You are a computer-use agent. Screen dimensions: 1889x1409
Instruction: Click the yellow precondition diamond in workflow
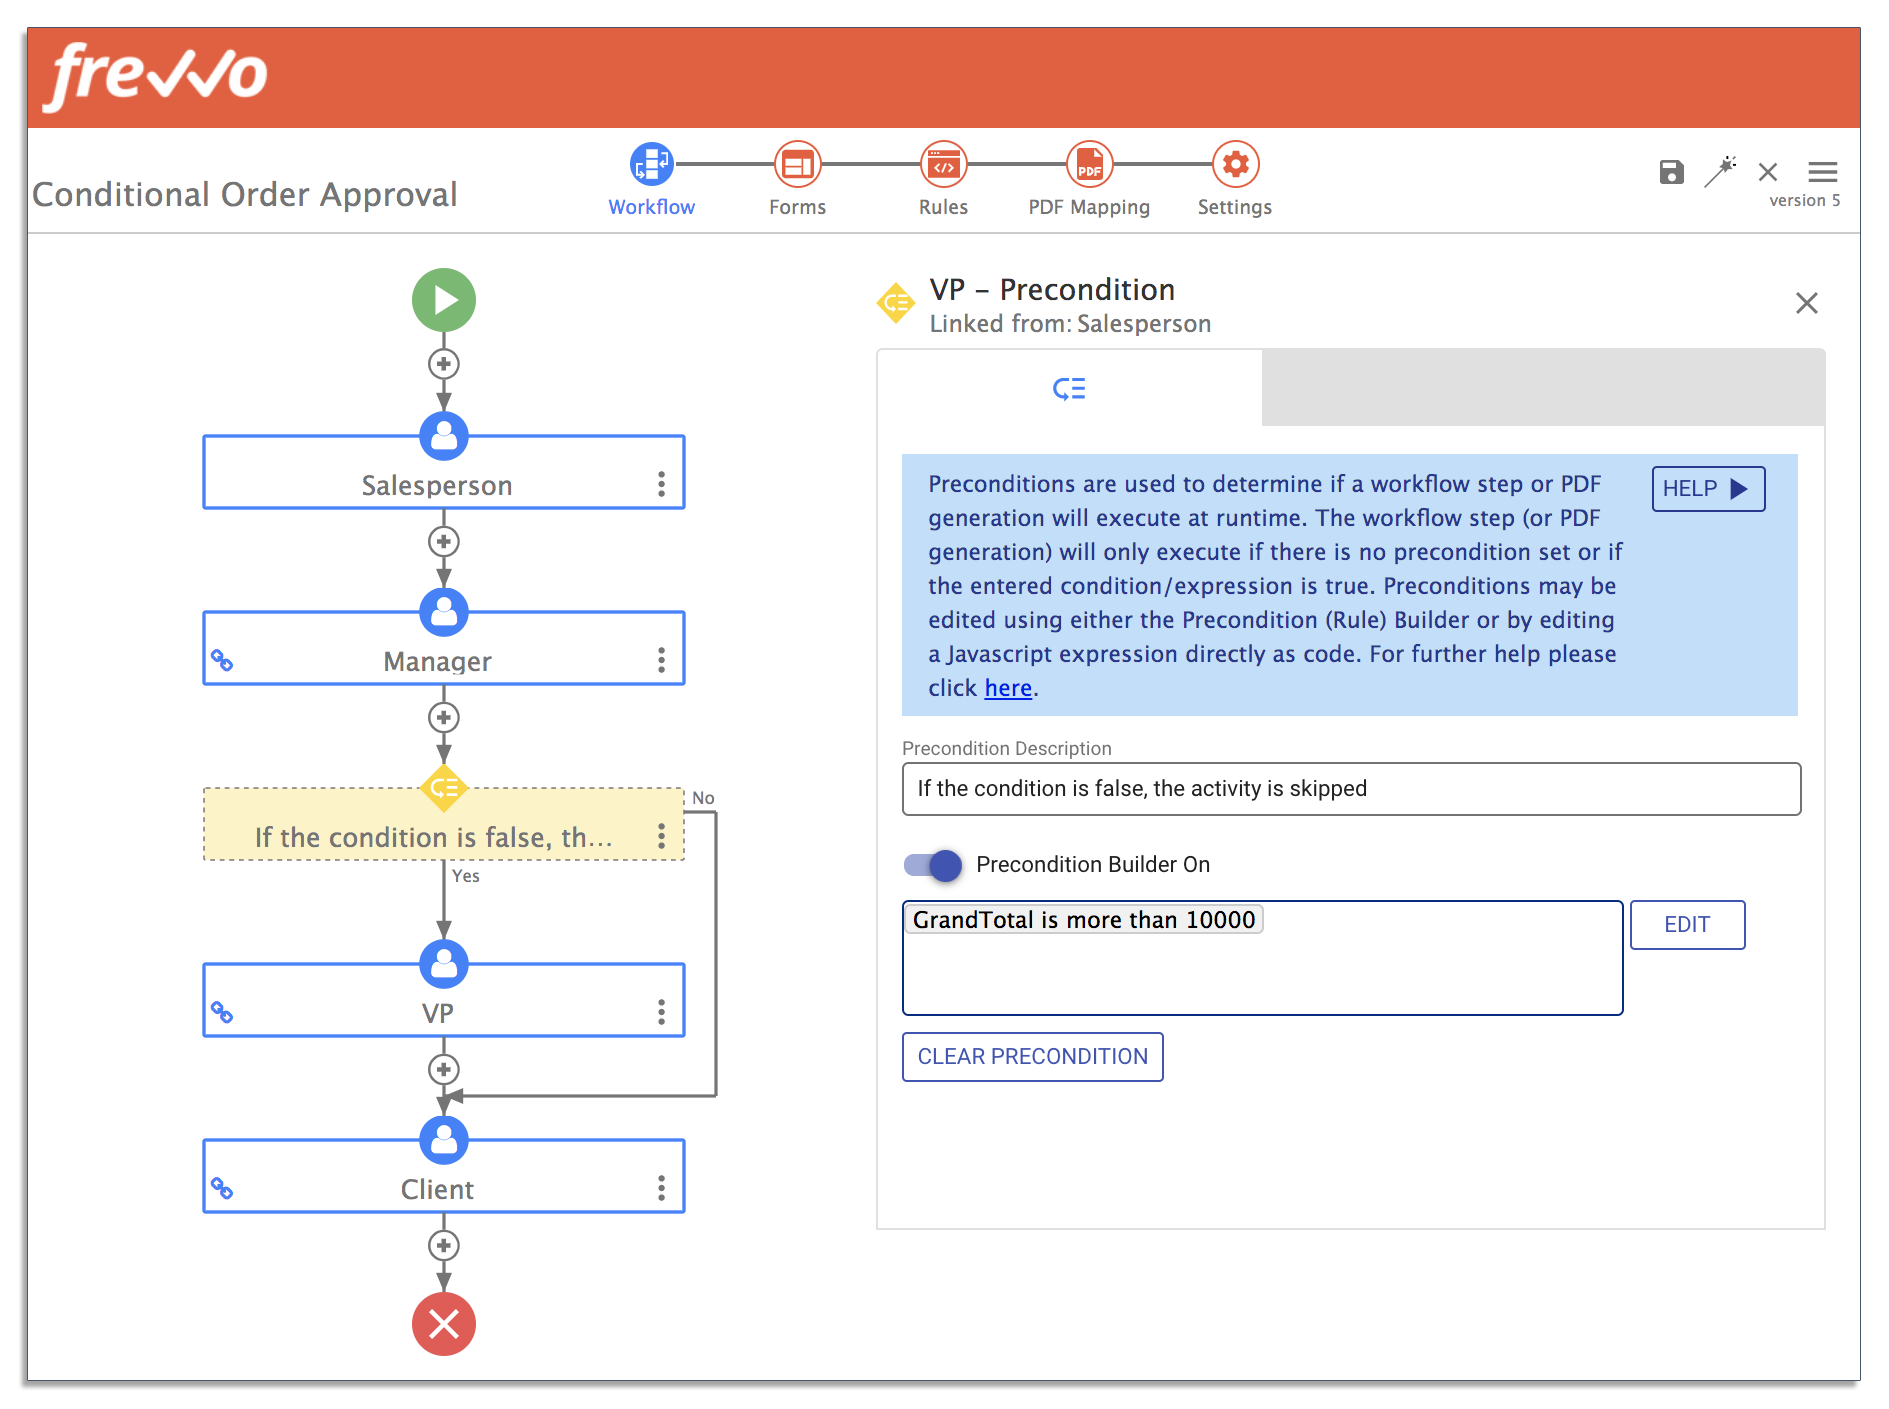444,788
